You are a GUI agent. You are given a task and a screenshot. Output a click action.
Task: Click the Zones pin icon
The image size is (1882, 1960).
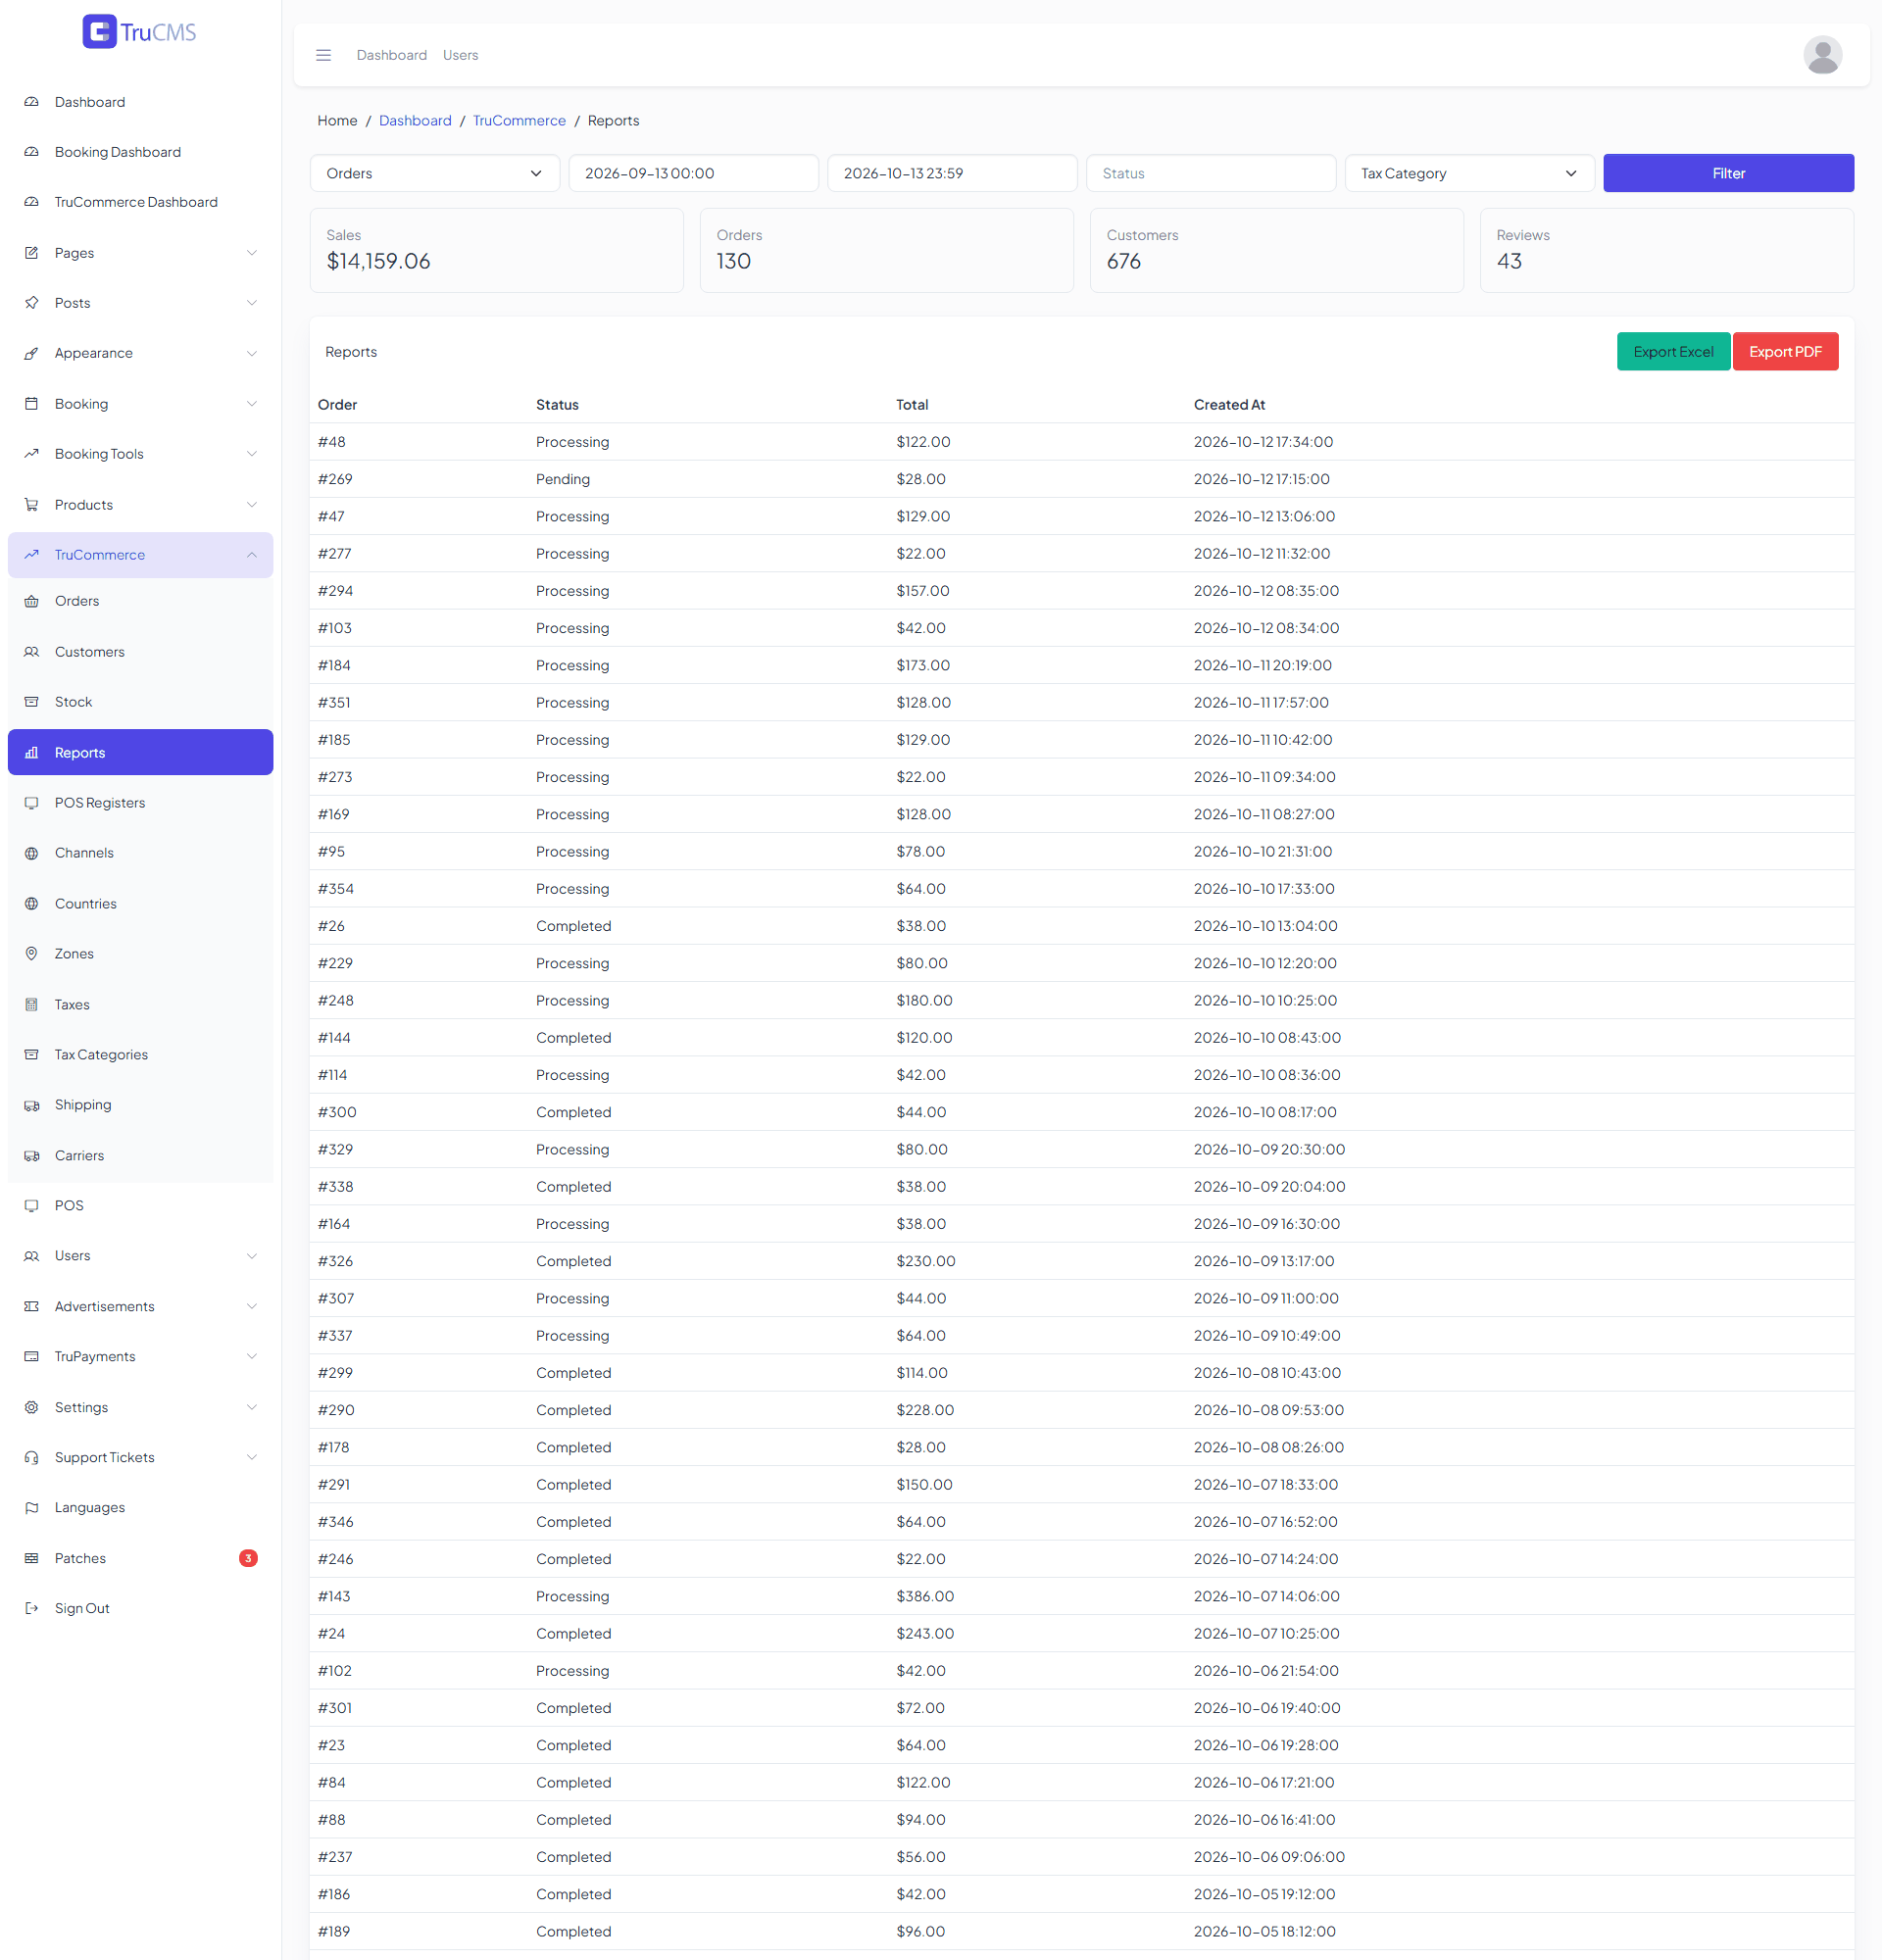tap(32, 954)
